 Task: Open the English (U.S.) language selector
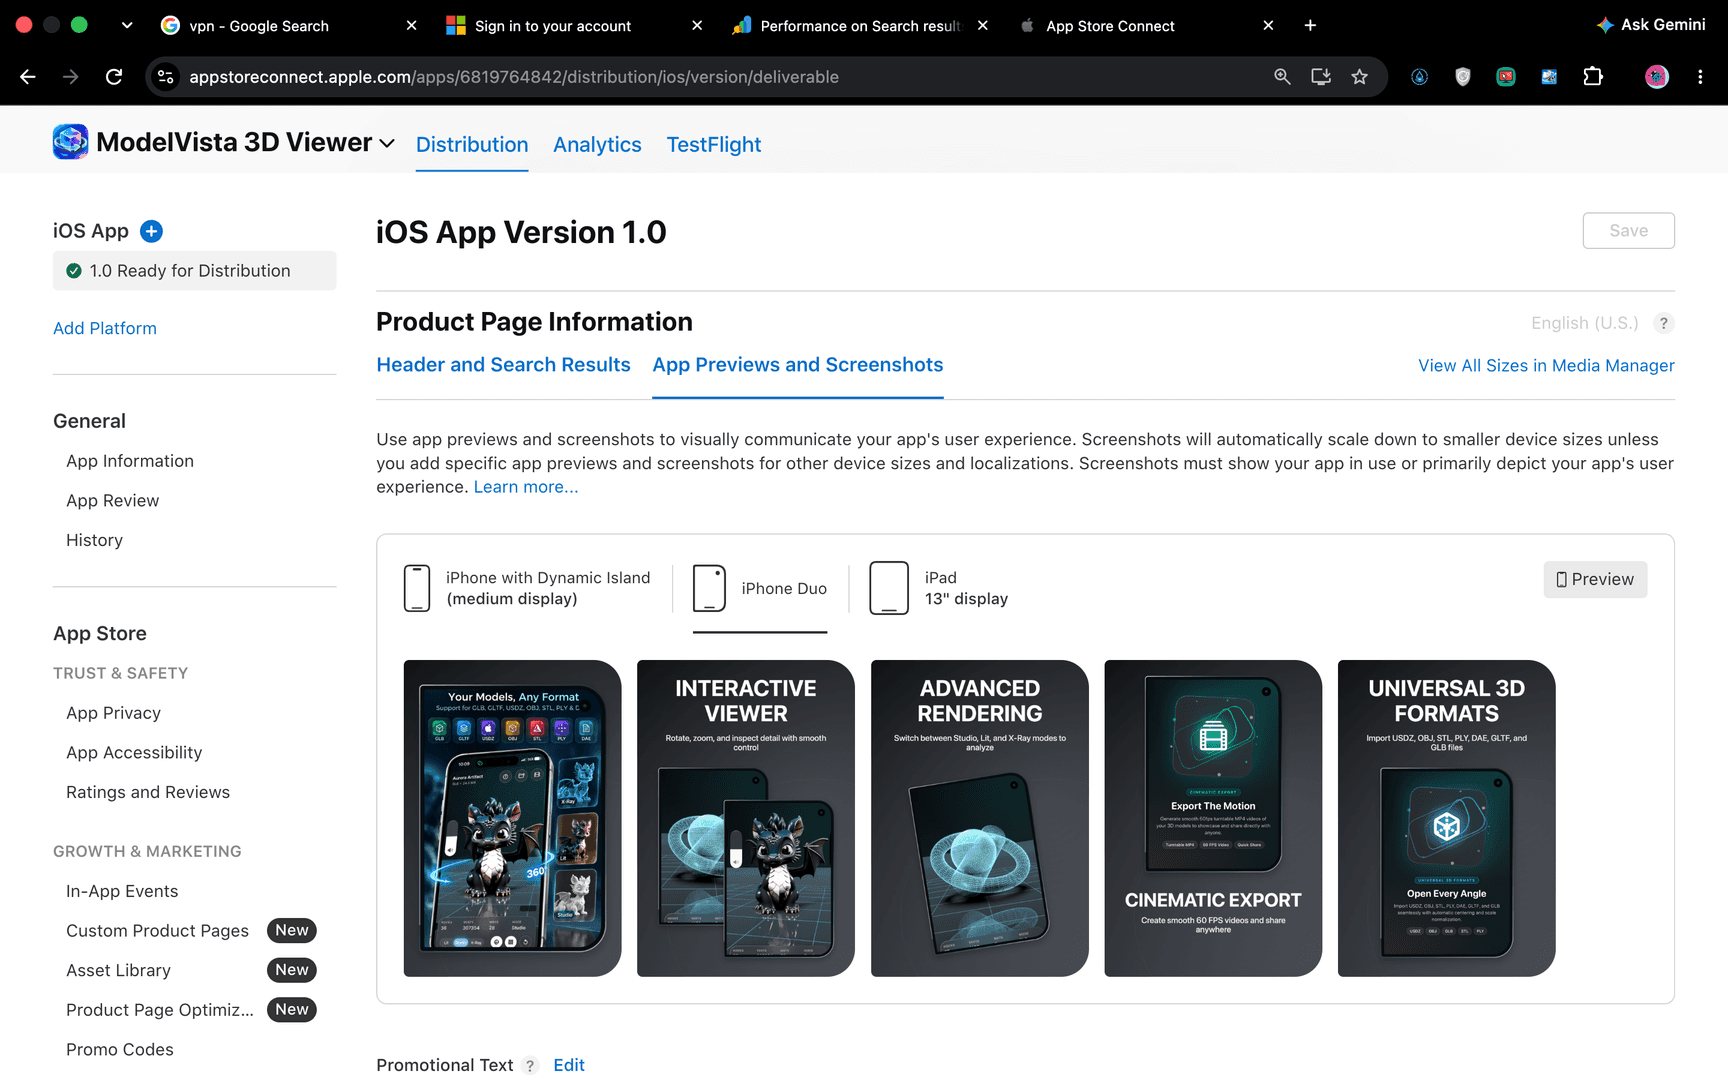[x=1584, y=323]
